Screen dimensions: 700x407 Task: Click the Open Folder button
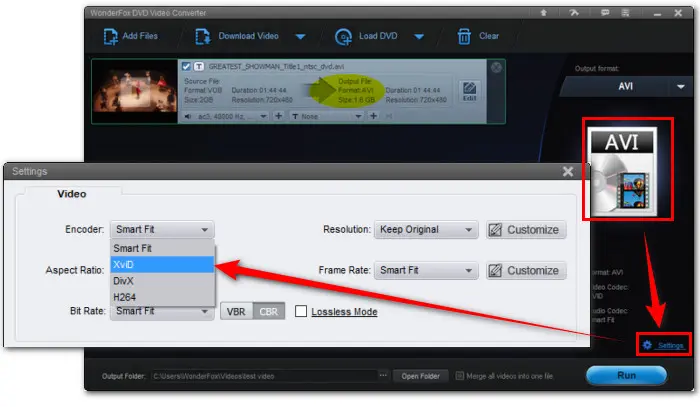[x=420, y=376]
